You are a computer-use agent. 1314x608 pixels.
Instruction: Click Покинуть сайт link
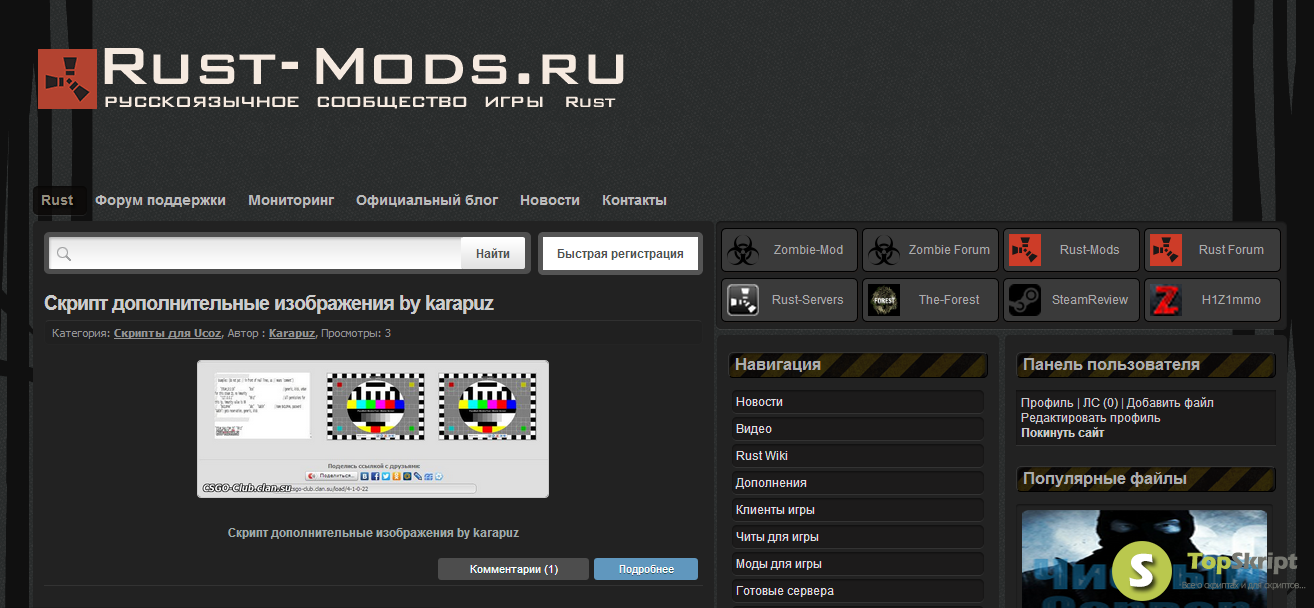click(1063, 433)
